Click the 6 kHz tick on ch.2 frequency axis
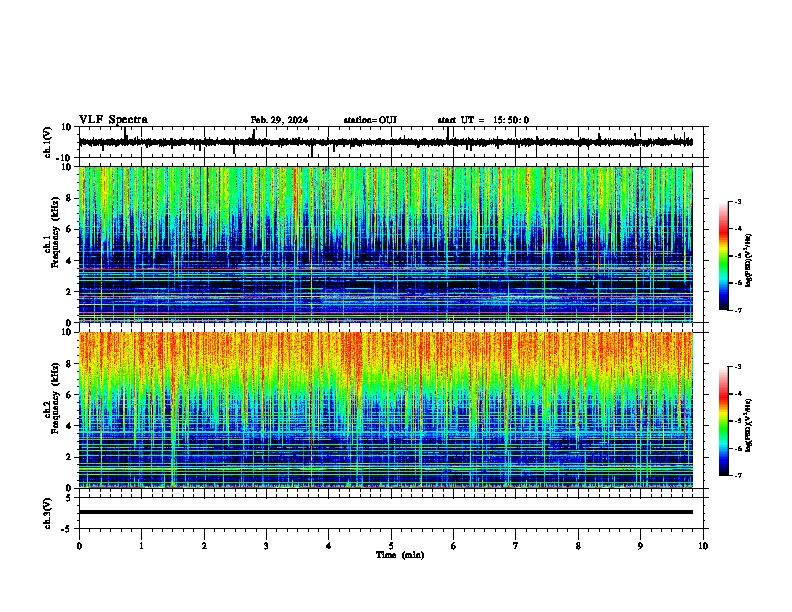 69,395
